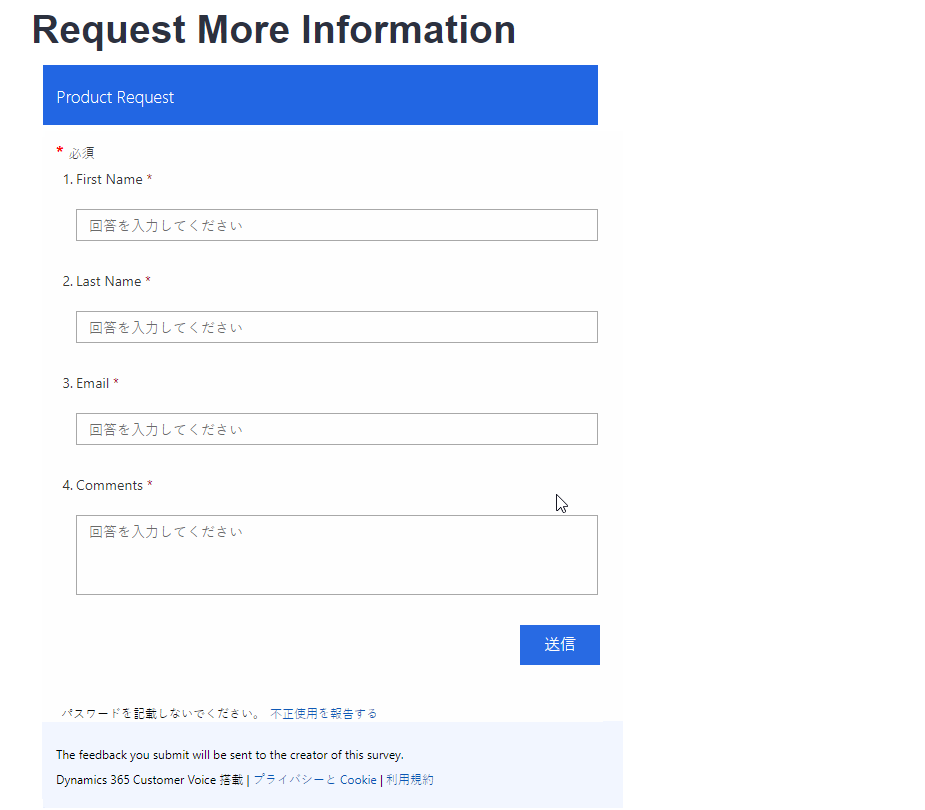
Task: Click the Request More Information page title
Action: coord(274,30)
